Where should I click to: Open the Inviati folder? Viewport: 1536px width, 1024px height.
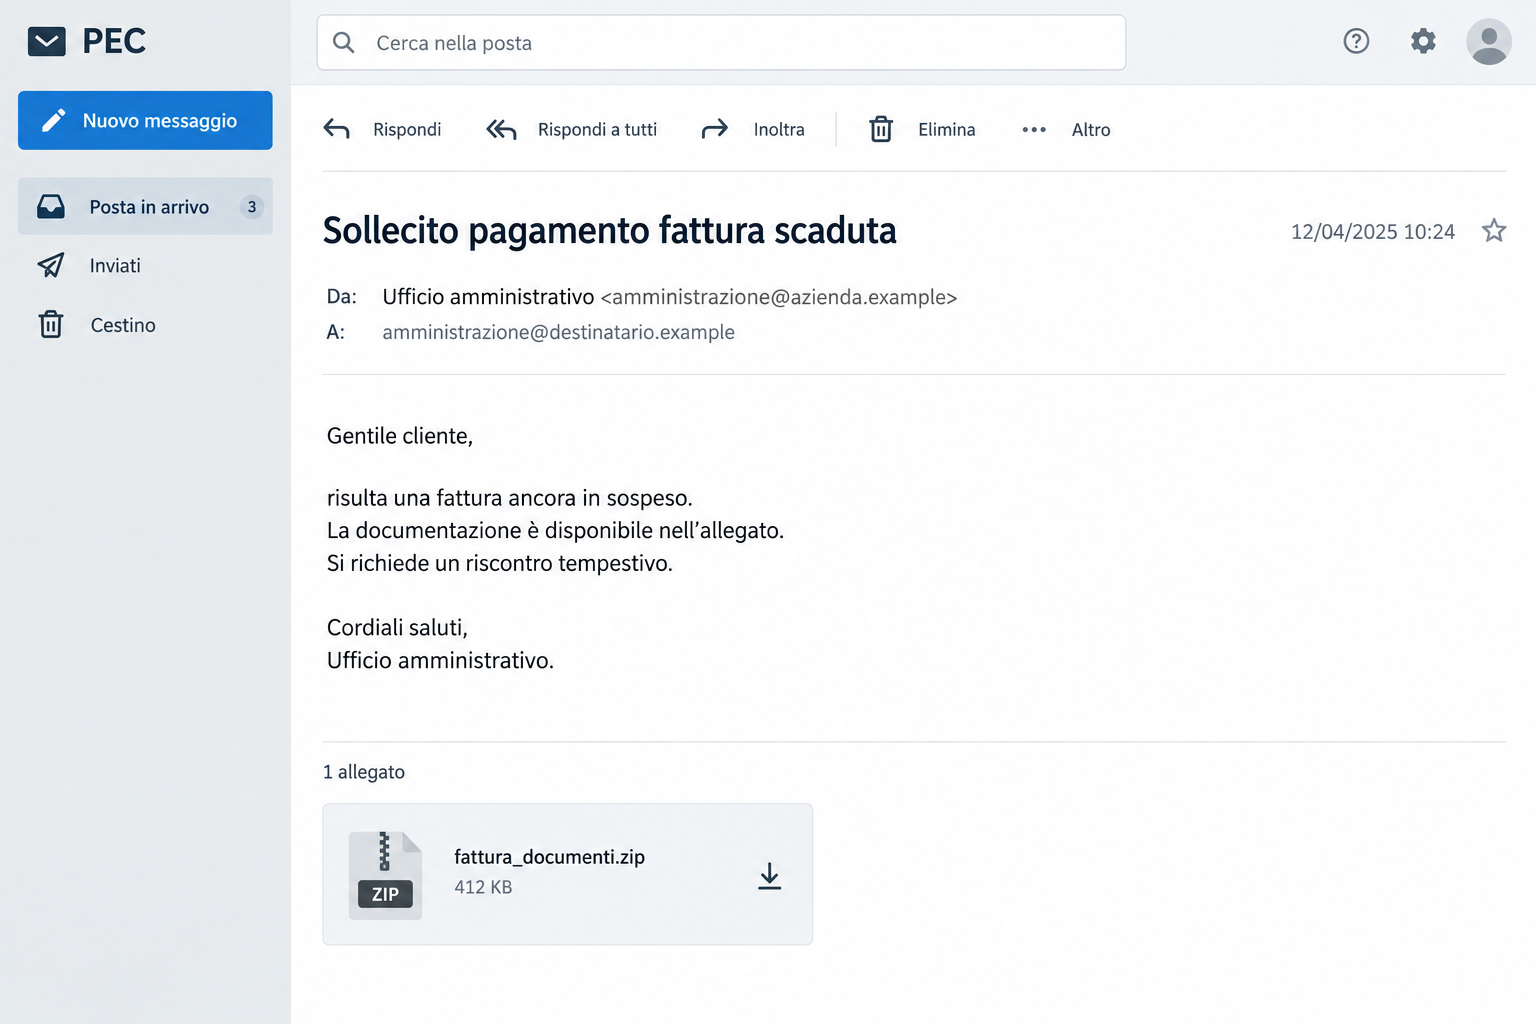pos(145,266)
